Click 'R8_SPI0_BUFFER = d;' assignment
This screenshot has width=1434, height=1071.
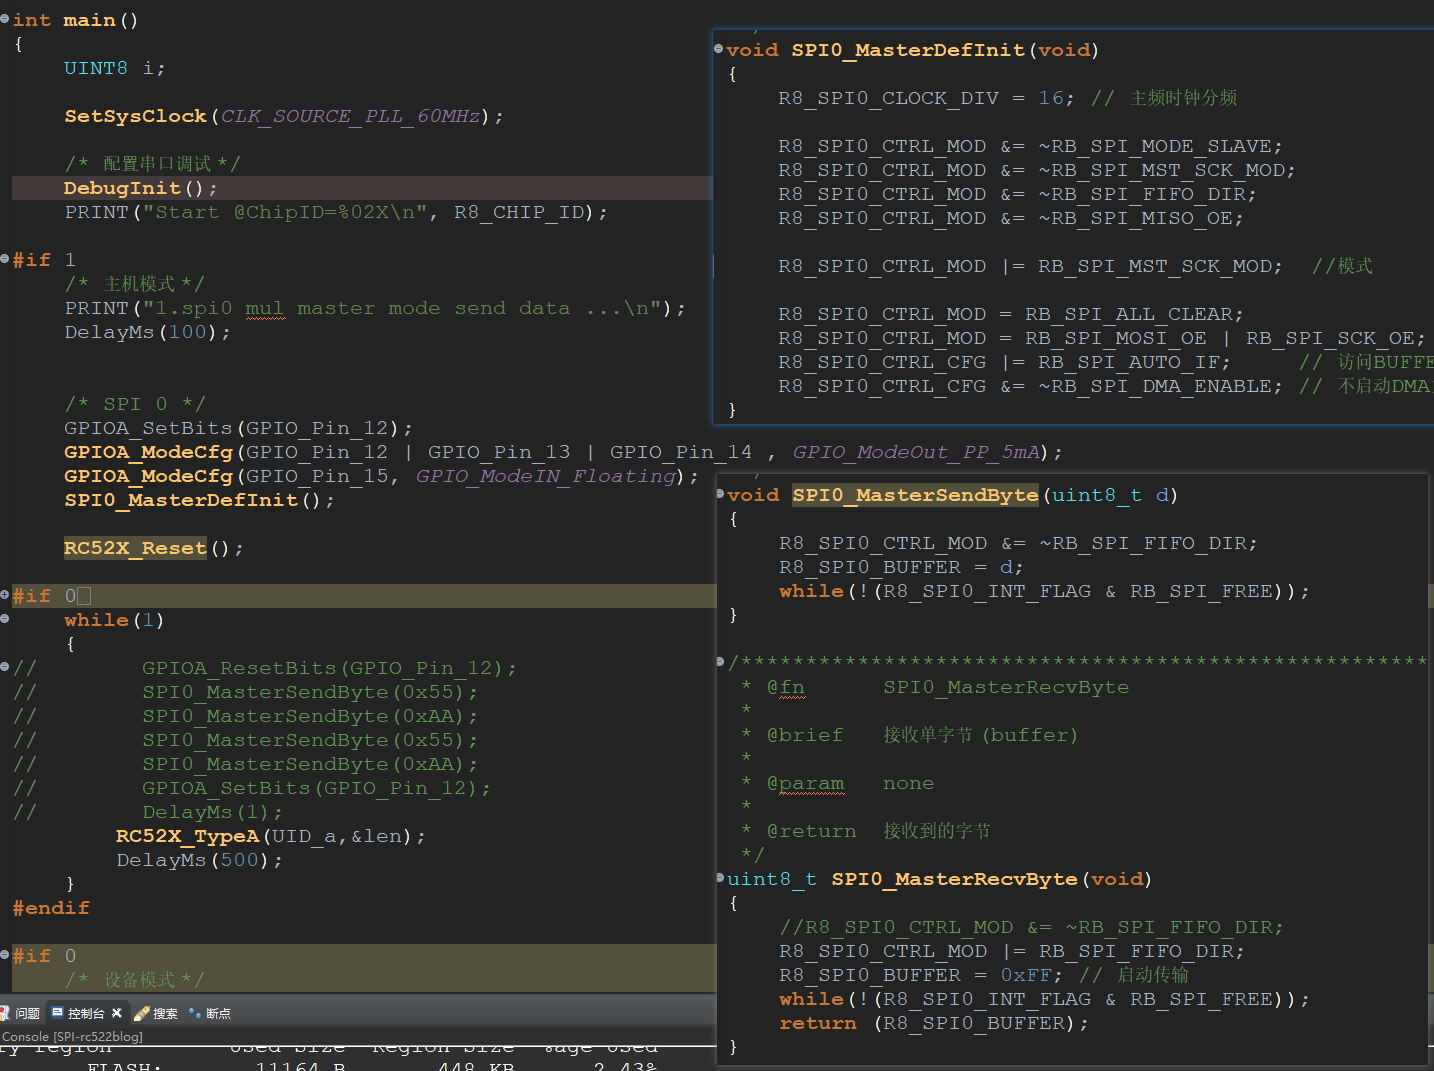click(x=901, y=567)
